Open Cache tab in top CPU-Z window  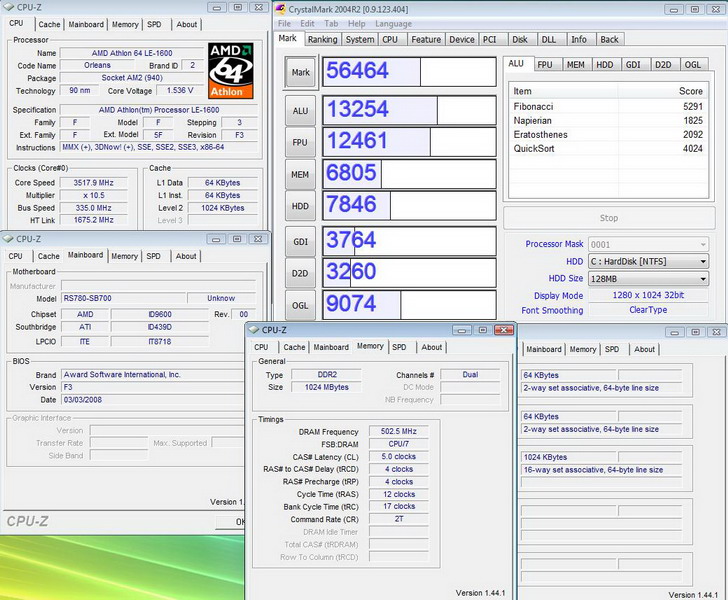pos(49,24)
